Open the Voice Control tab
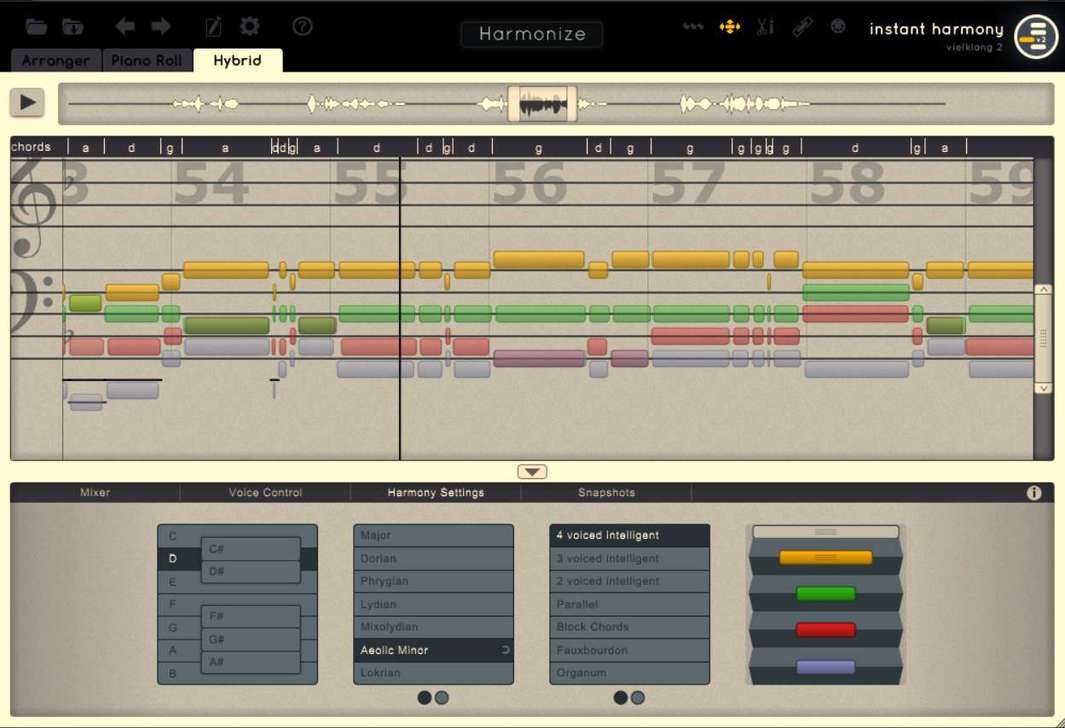 266,492
